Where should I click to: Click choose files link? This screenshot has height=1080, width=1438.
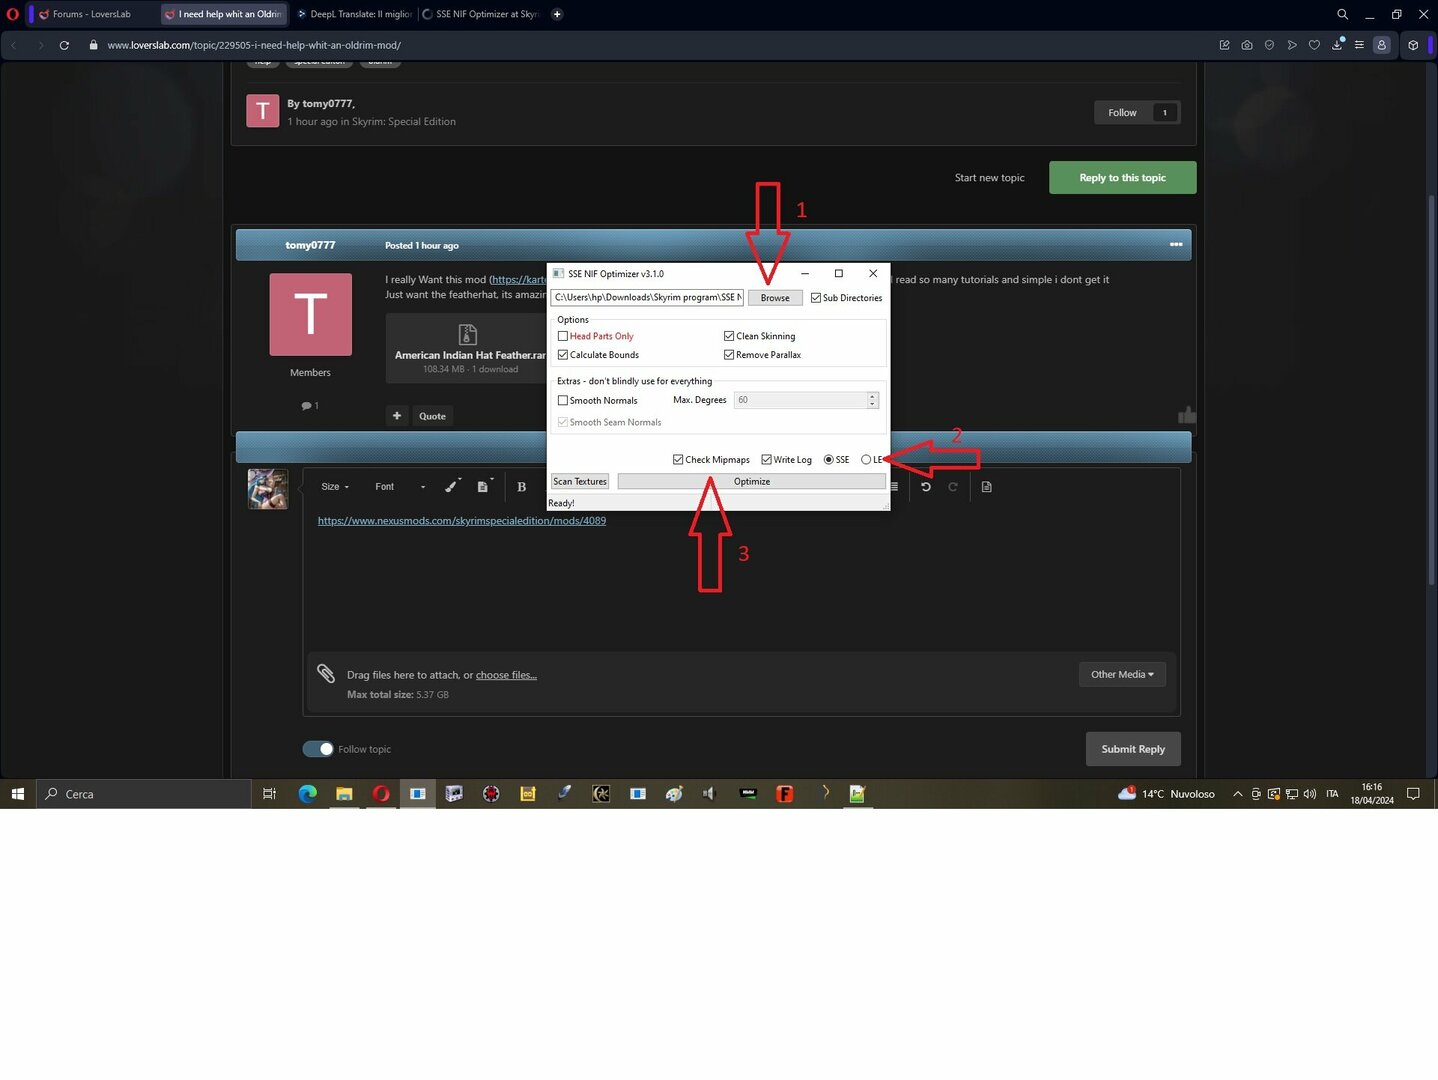[x=506, y=675]
